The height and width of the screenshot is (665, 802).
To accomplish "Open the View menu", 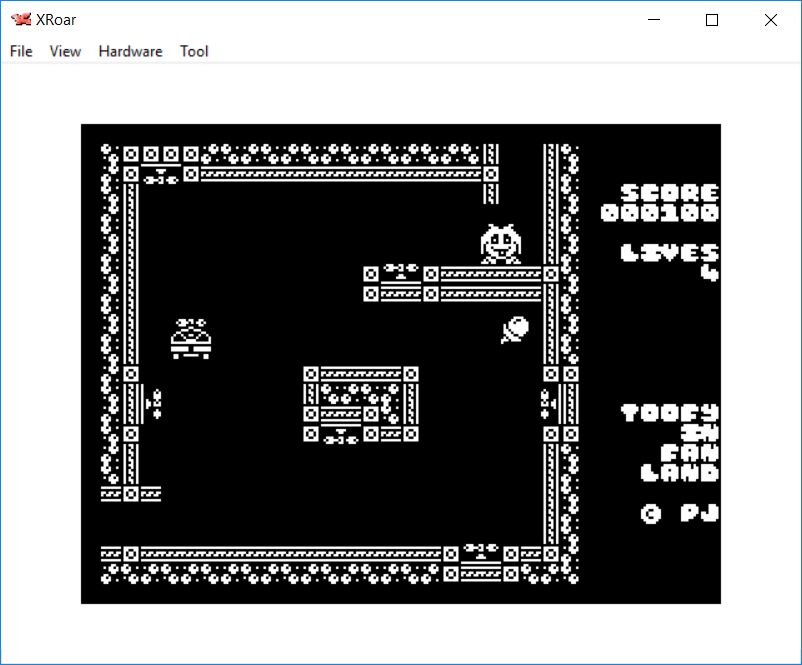I will (65, 51).
